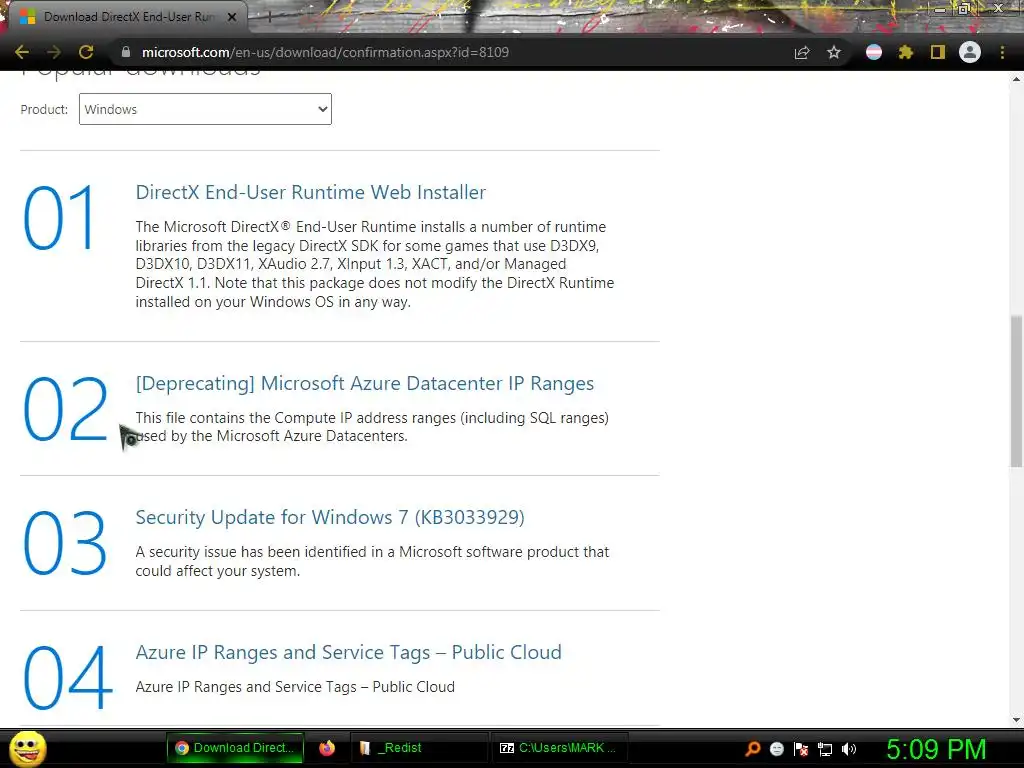This screenshot has width=1024, height=768.
Task: Click the big 01 number
Action: click(x=59, y=218)
